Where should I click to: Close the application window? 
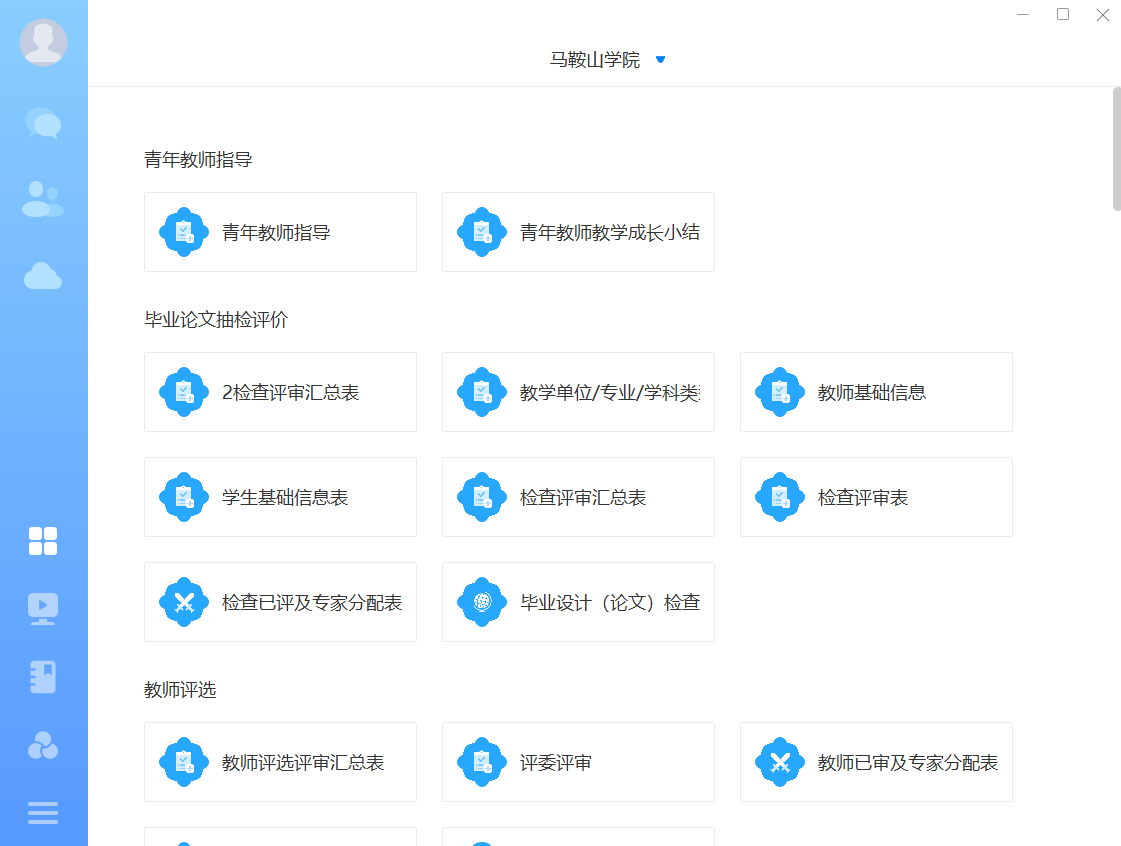[x=1102, y=14]
